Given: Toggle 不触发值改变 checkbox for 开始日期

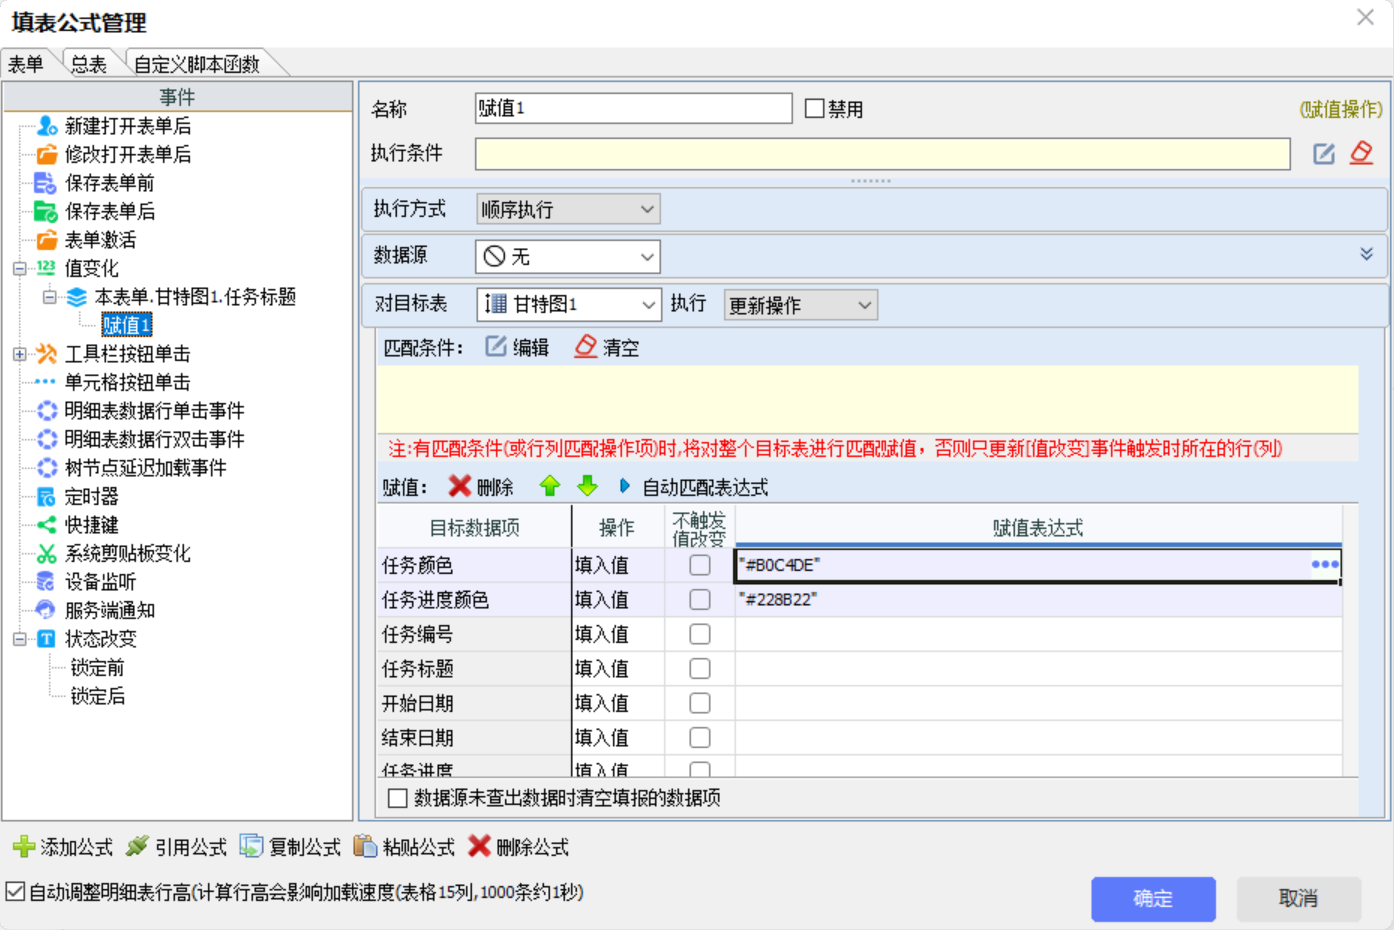Looking at the screenshot, I should [700, 703].
